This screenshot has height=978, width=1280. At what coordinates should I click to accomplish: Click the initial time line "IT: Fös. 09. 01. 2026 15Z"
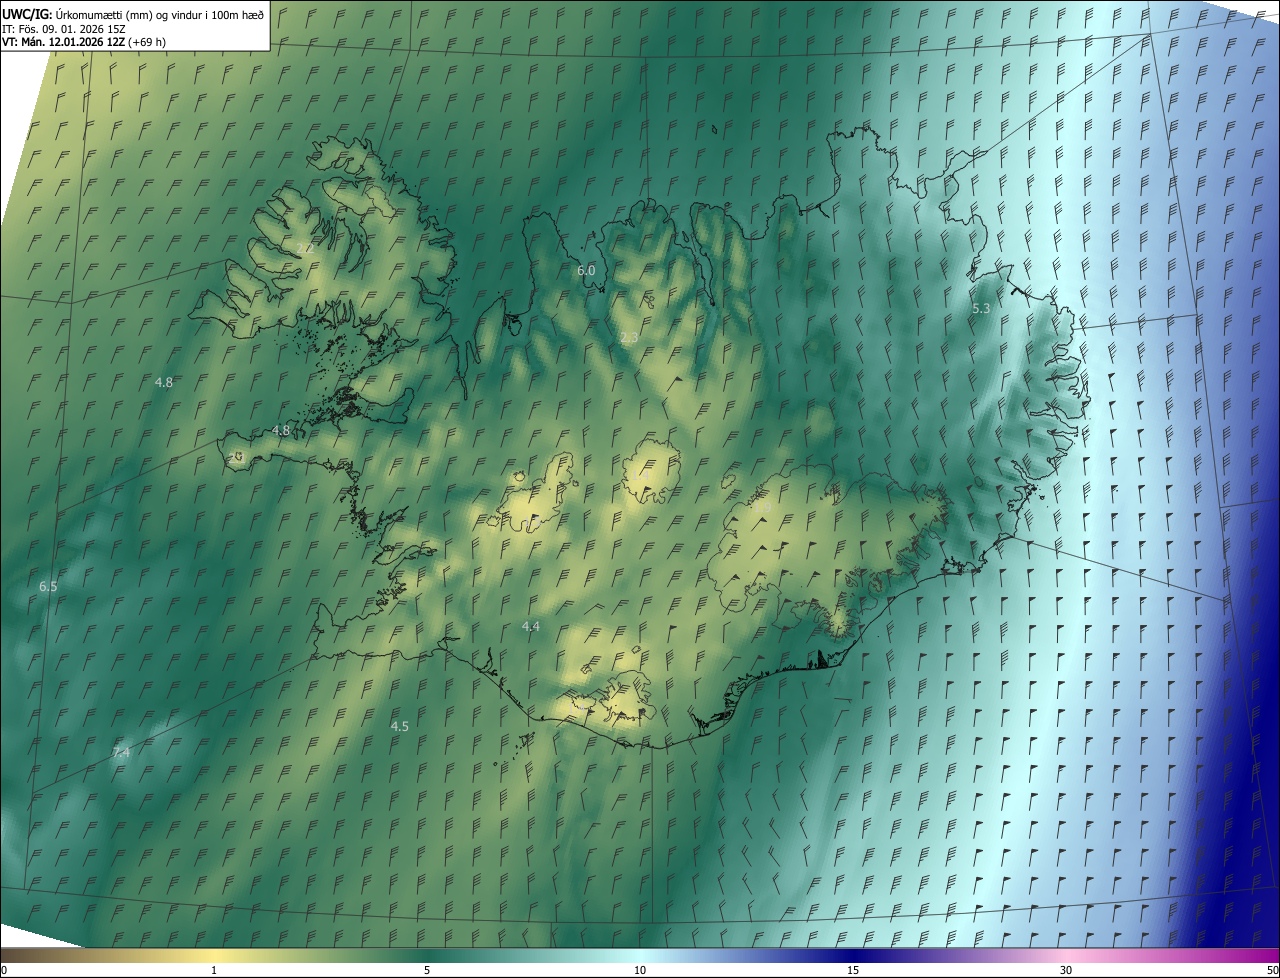(x=63, y=28)
